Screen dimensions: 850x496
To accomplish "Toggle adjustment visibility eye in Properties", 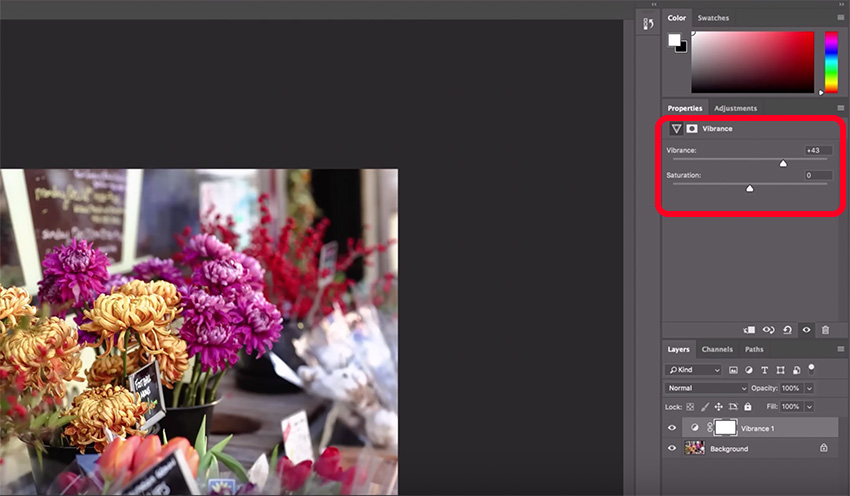I will pos(806,329).
